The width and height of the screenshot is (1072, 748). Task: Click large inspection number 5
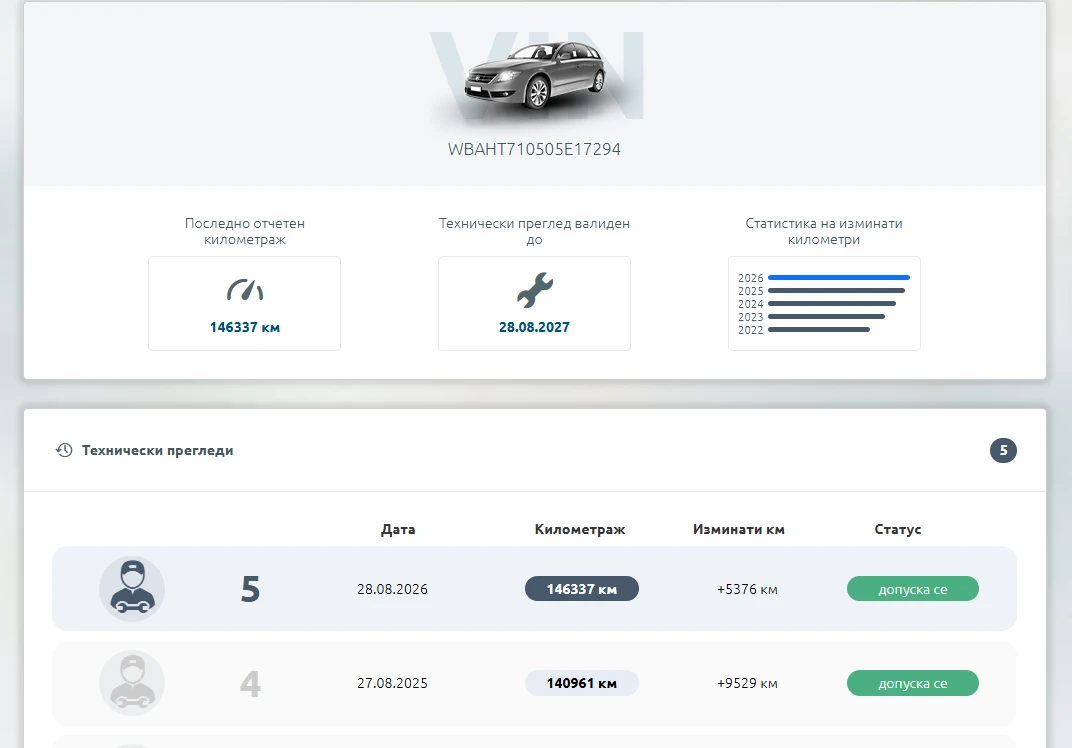click(x=250, y=589)
